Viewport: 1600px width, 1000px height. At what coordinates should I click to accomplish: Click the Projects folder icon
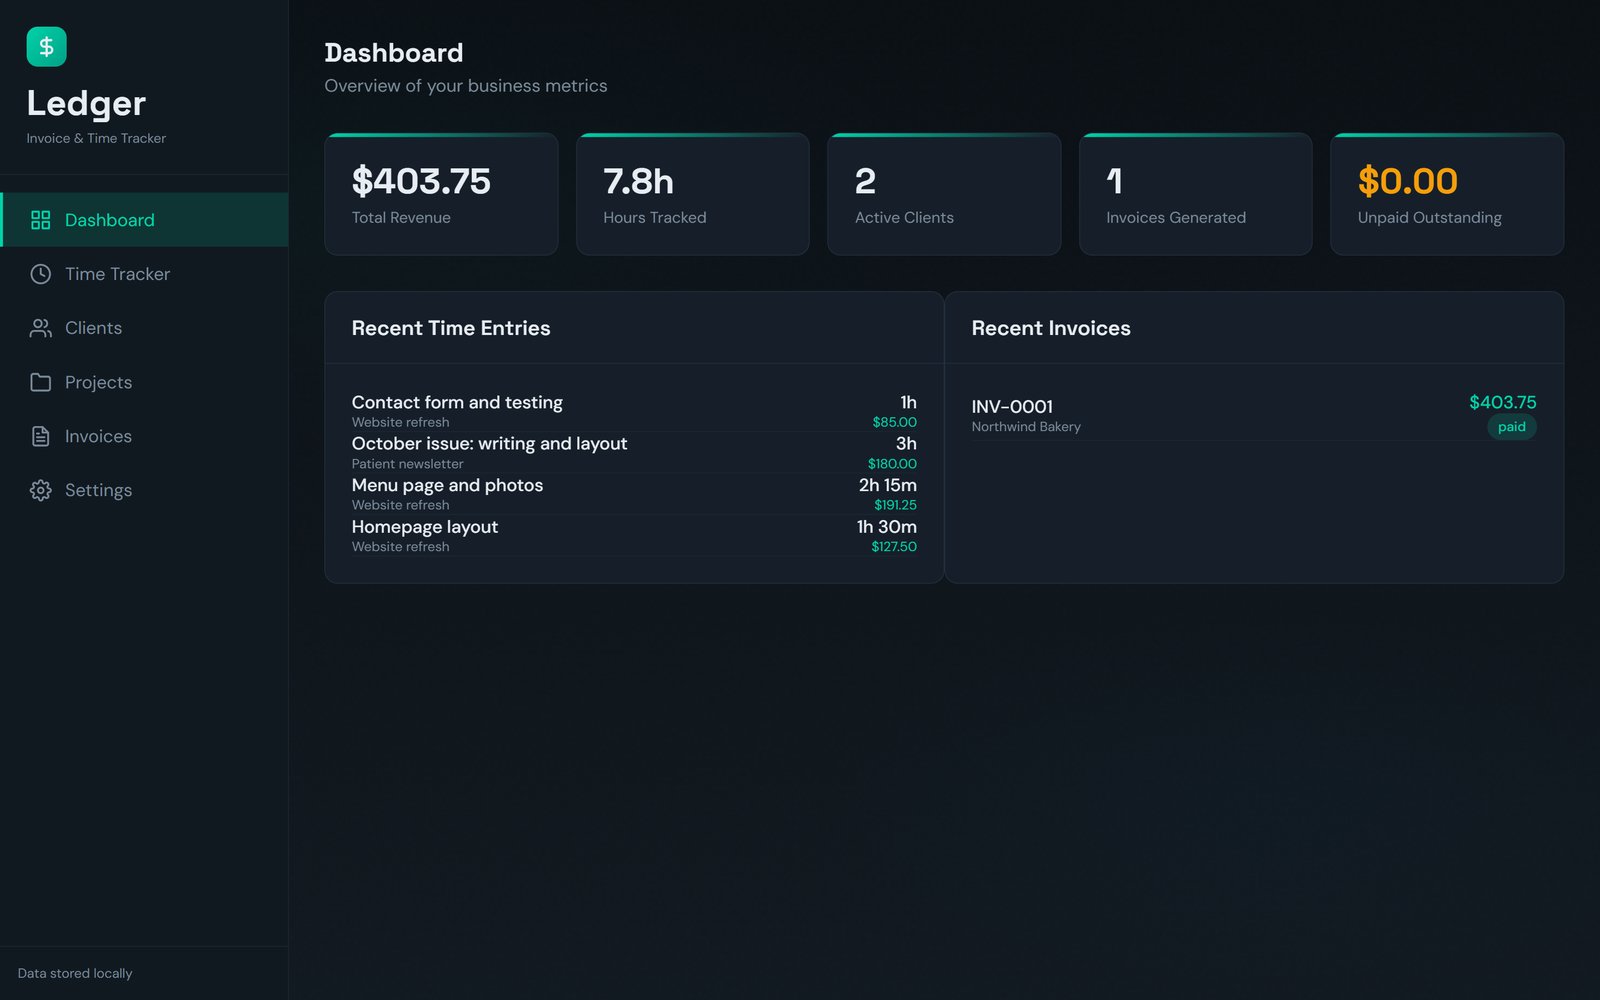(40, 382)
